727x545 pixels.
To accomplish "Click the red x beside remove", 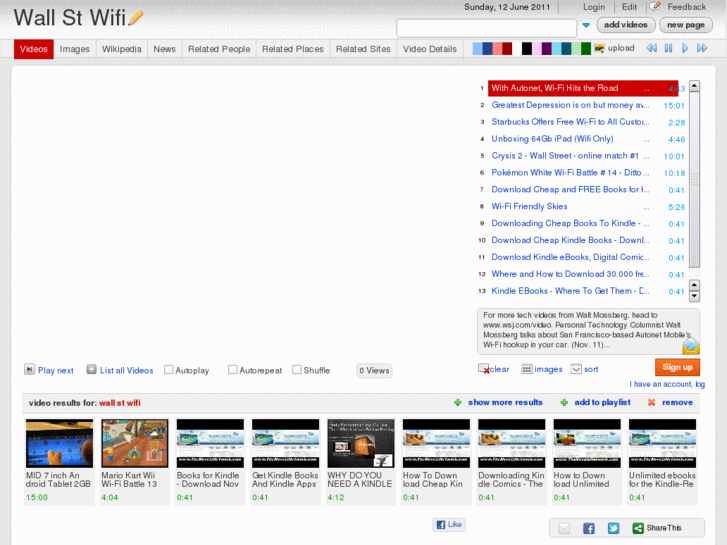I will click(x=651, y=403).
